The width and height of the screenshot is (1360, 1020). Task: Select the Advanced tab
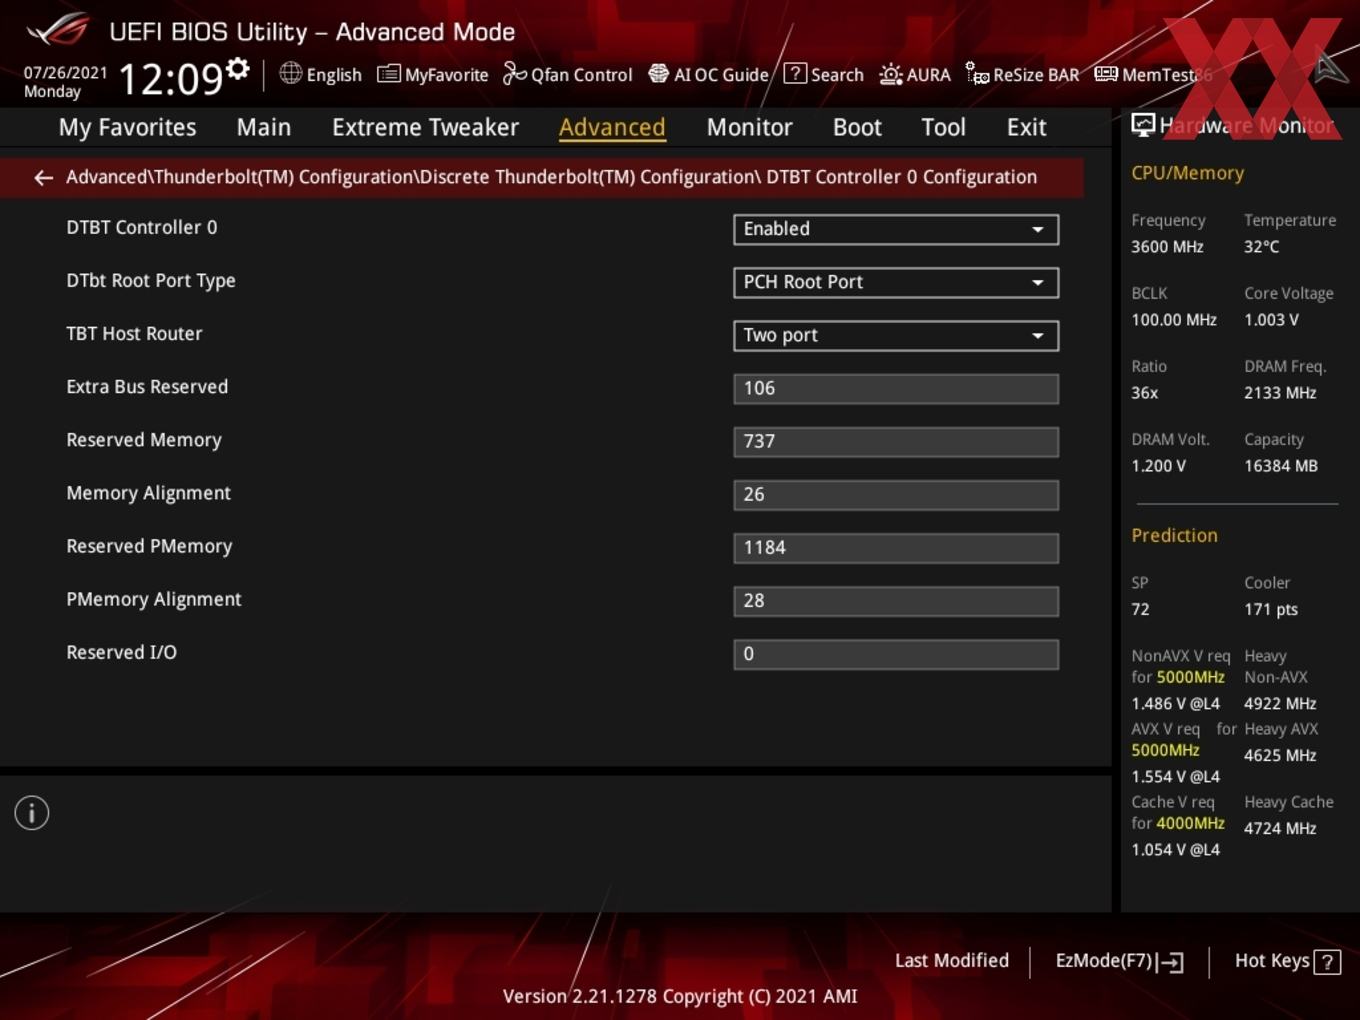[x=612, y=127]
